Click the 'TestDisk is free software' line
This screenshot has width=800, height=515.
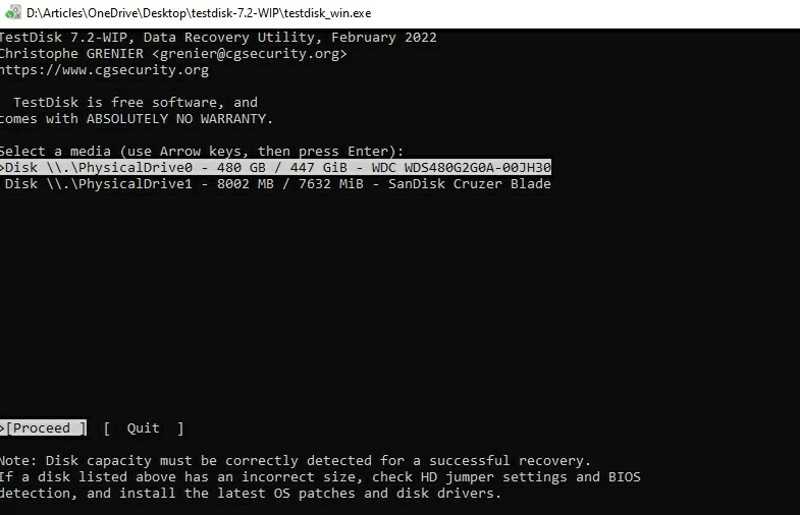[x=136, y=102]
